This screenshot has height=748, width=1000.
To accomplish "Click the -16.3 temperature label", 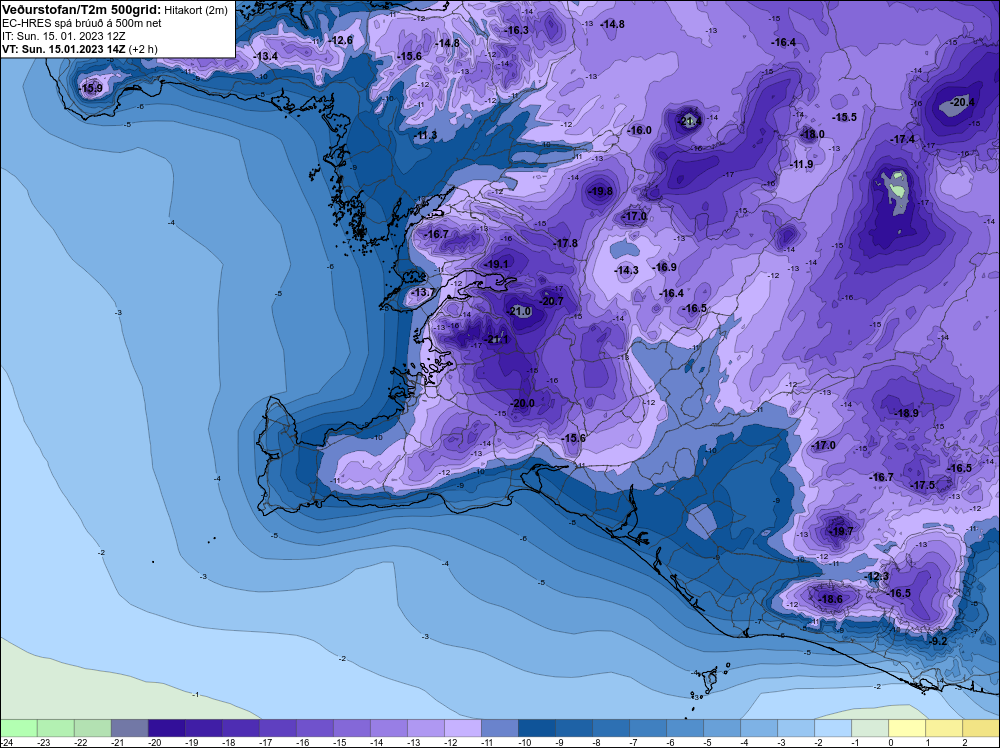I will (517, 30).
